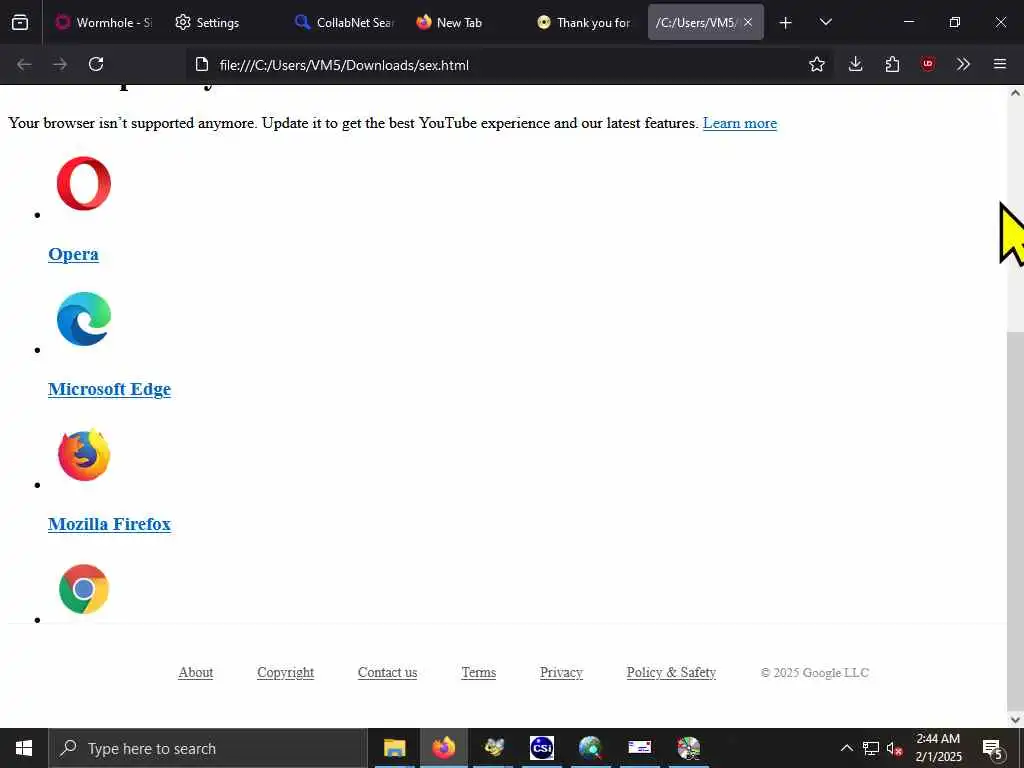
Task: Select Firefox on the taskbar
Action: [443, 748]
